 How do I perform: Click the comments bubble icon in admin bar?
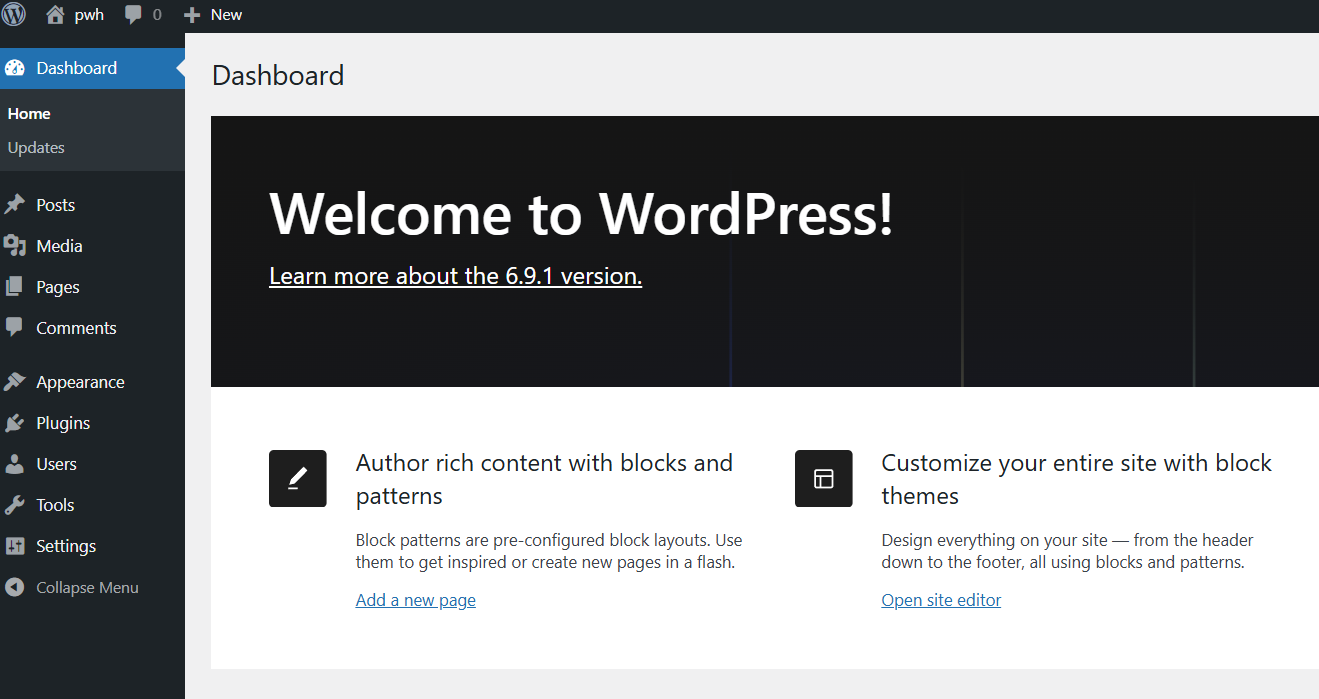(x=133, y=15)
